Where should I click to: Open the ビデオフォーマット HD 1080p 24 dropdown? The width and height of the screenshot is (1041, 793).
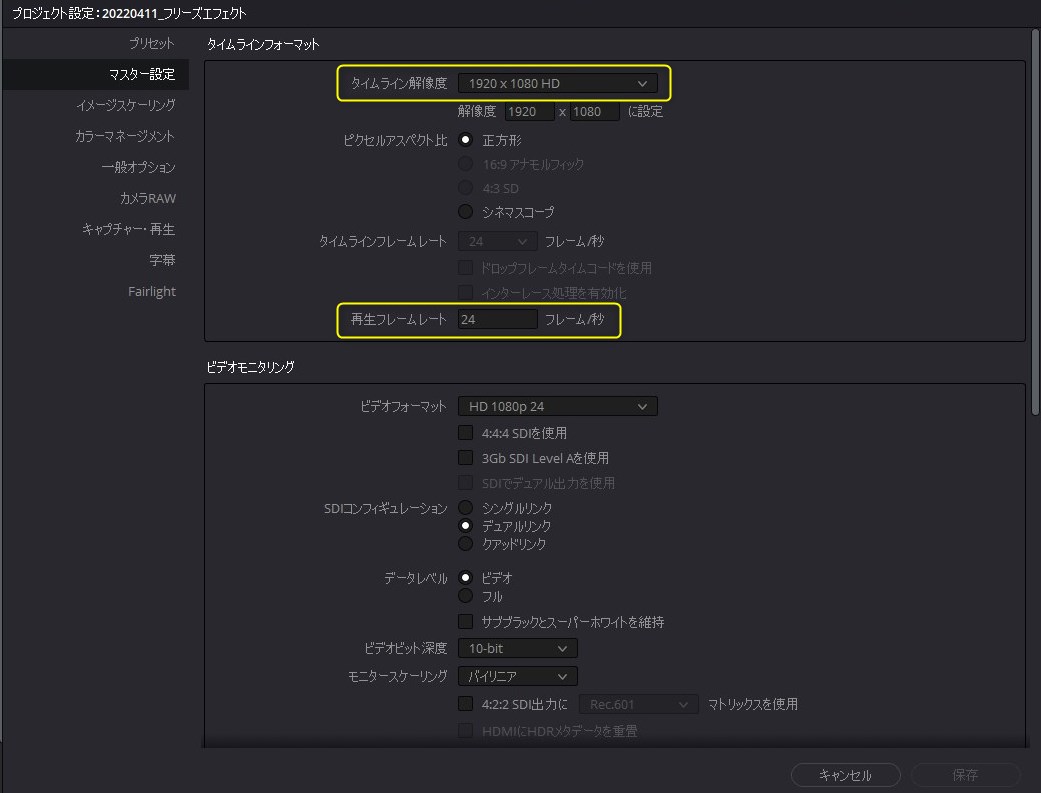pos(557,406)
